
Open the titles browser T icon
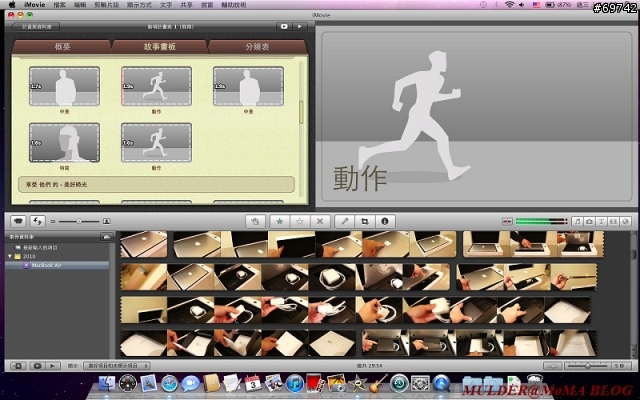click(601, 221)
